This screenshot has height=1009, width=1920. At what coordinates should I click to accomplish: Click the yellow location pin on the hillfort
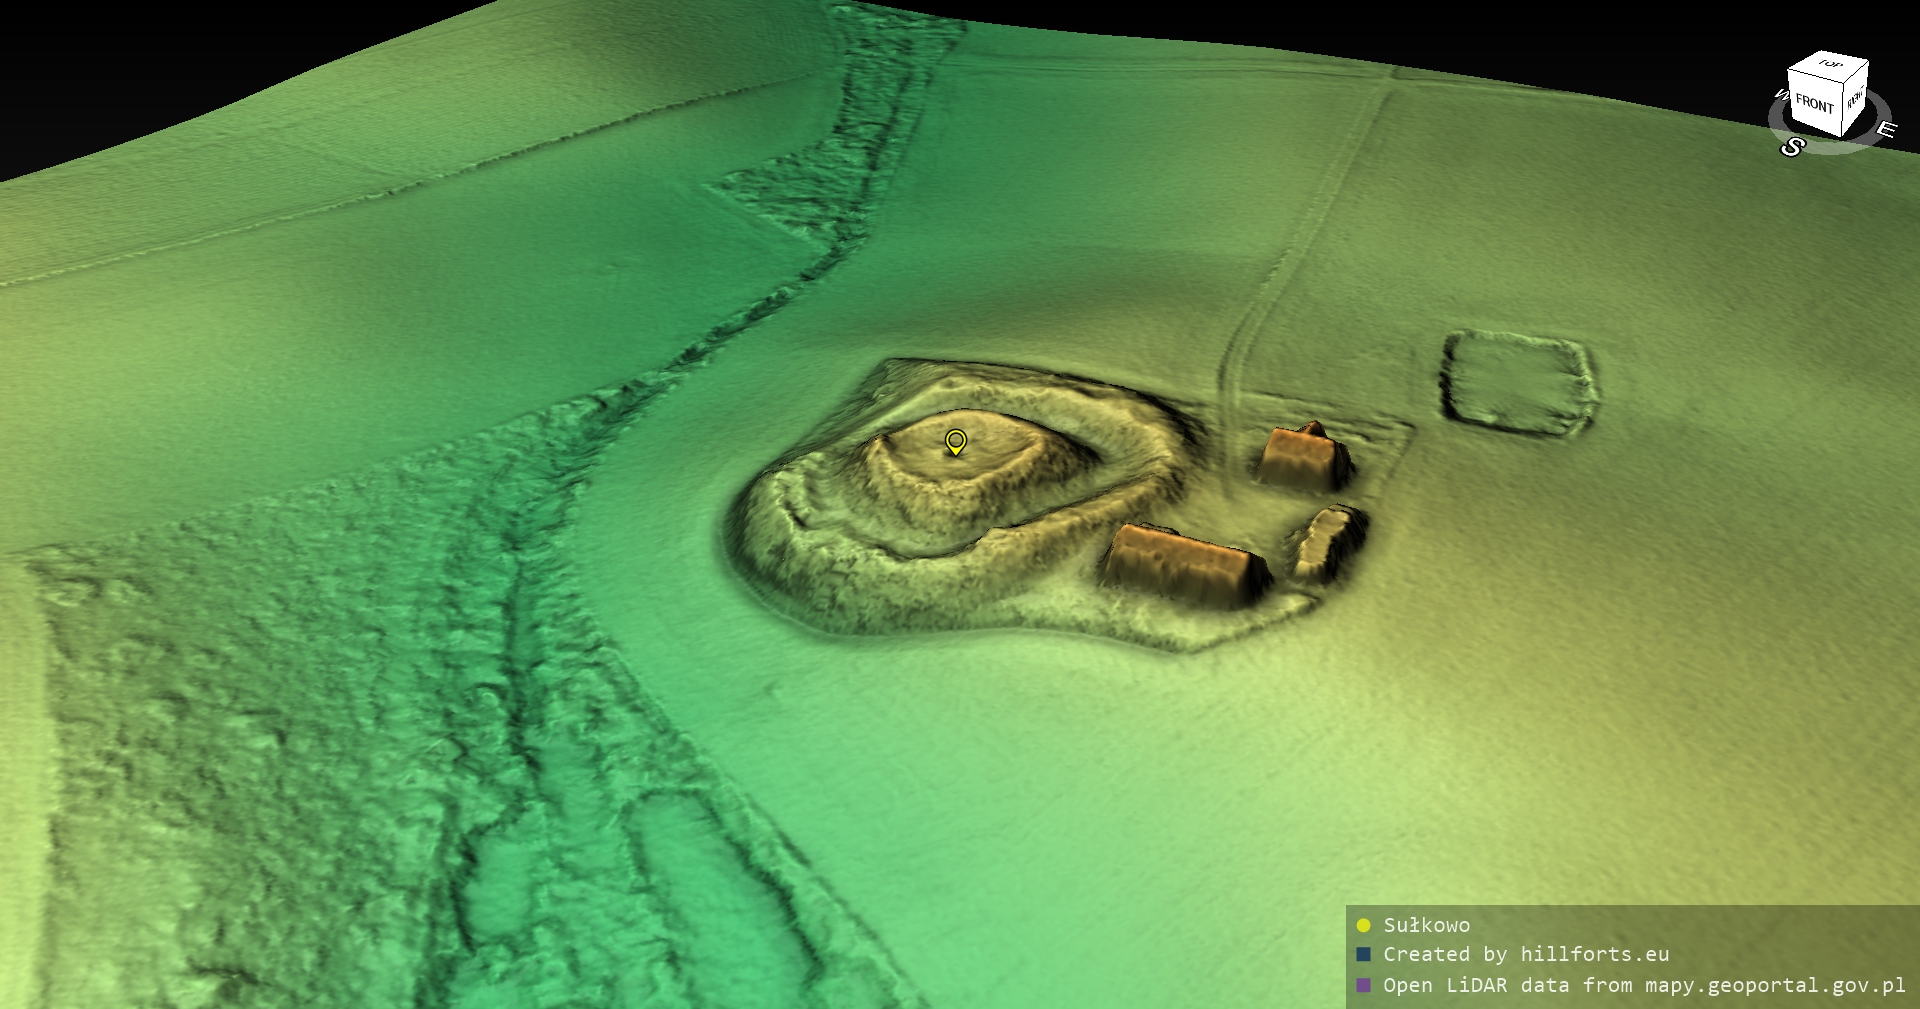pos(956,441)
